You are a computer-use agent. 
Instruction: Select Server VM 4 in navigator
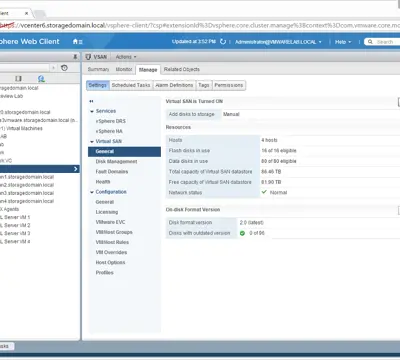(15, 242)
